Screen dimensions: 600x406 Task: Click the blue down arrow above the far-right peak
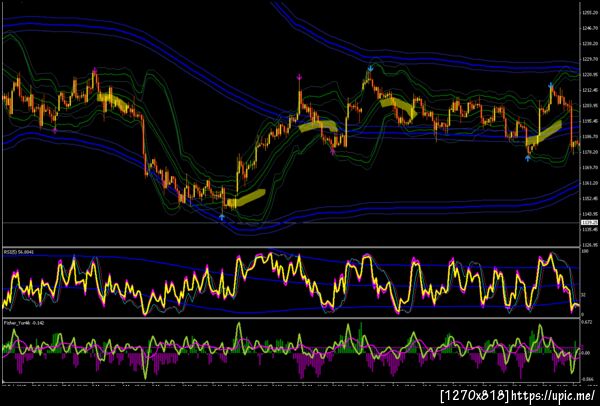(x=551, y=85)
